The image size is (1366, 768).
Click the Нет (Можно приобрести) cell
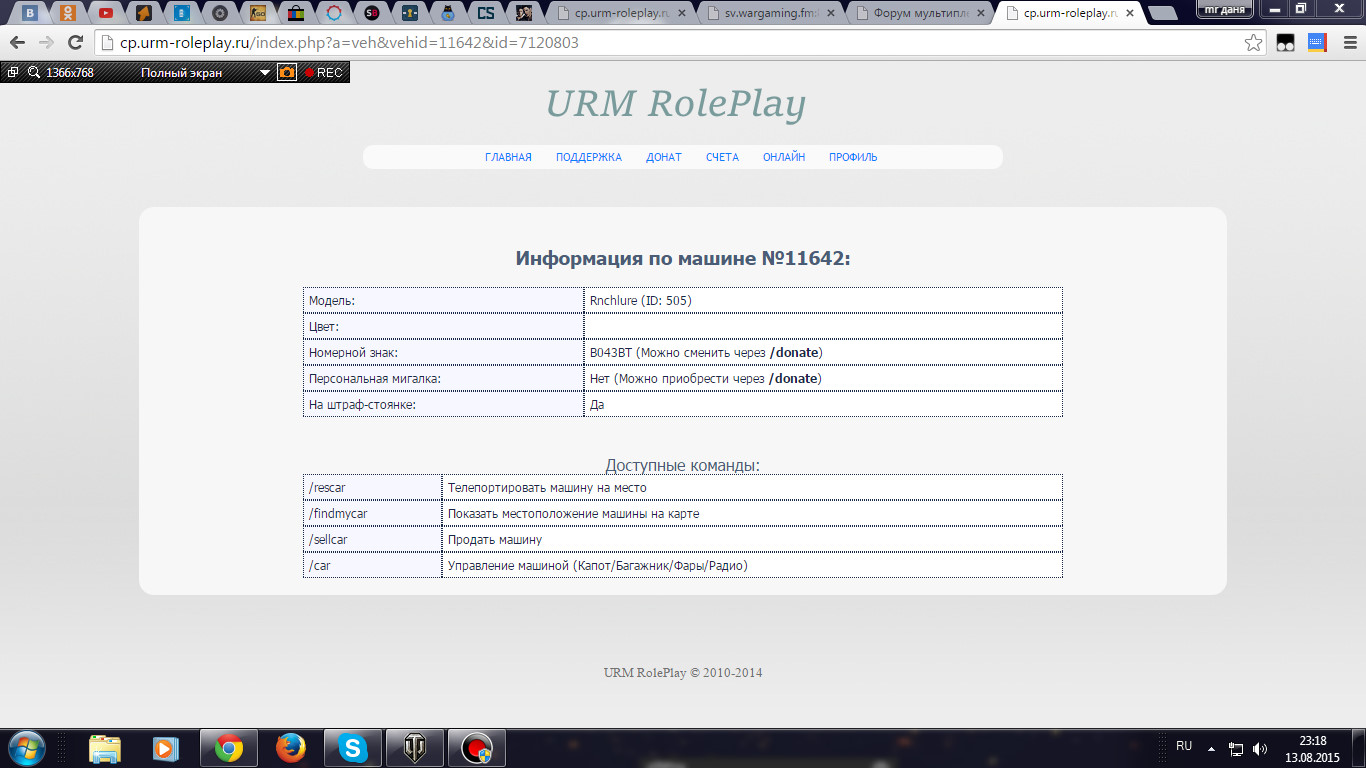[823, 378]
